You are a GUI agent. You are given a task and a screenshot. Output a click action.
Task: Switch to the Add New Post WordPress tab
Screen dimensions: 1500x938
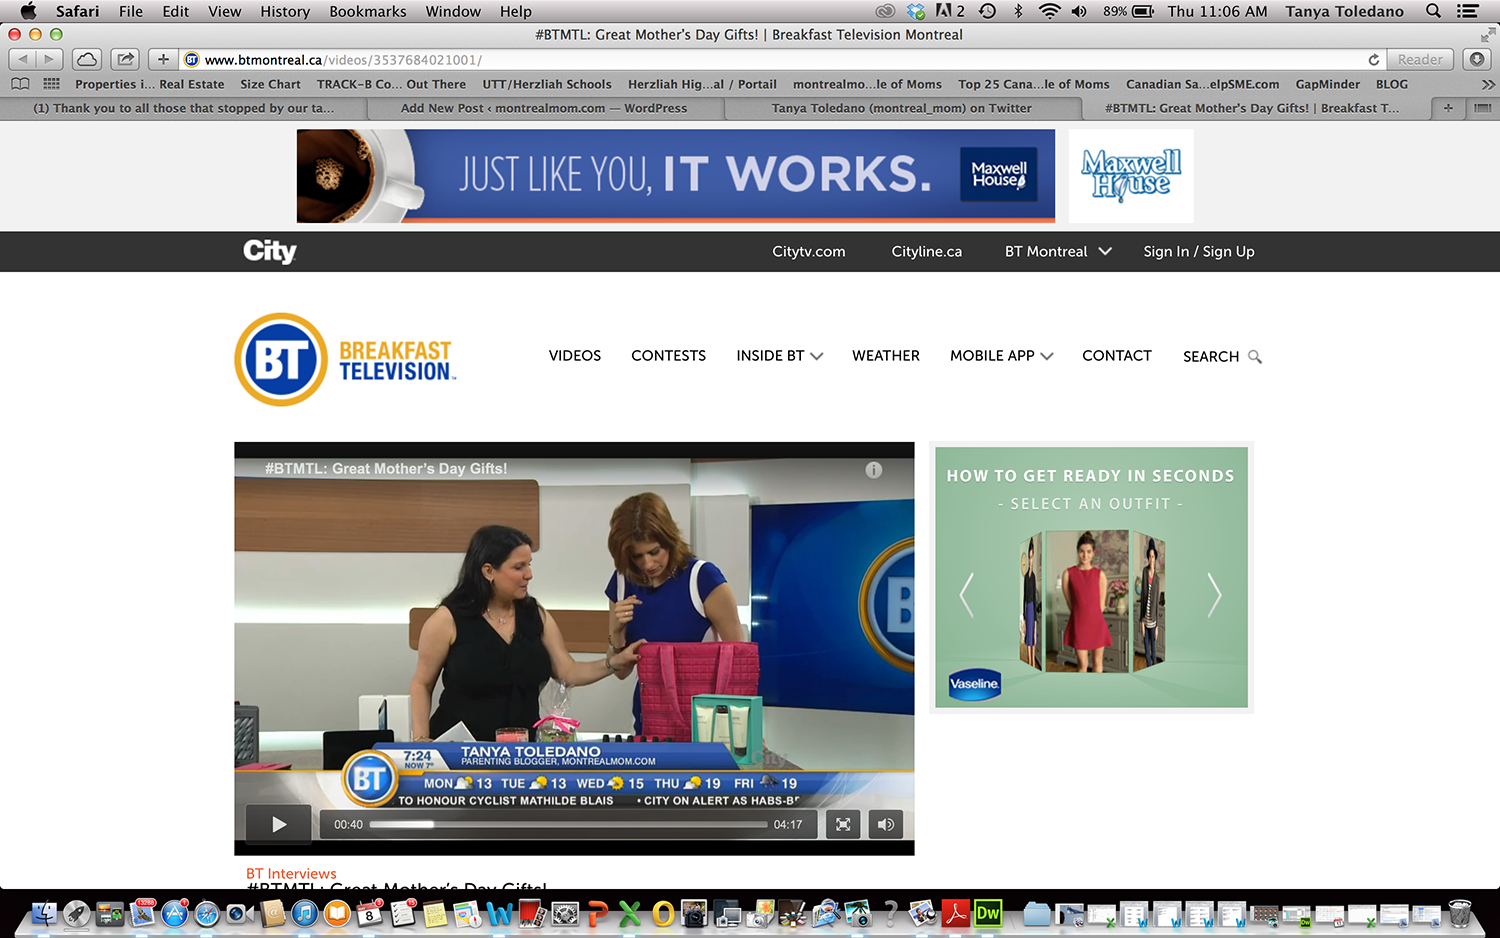coord(543,108)
